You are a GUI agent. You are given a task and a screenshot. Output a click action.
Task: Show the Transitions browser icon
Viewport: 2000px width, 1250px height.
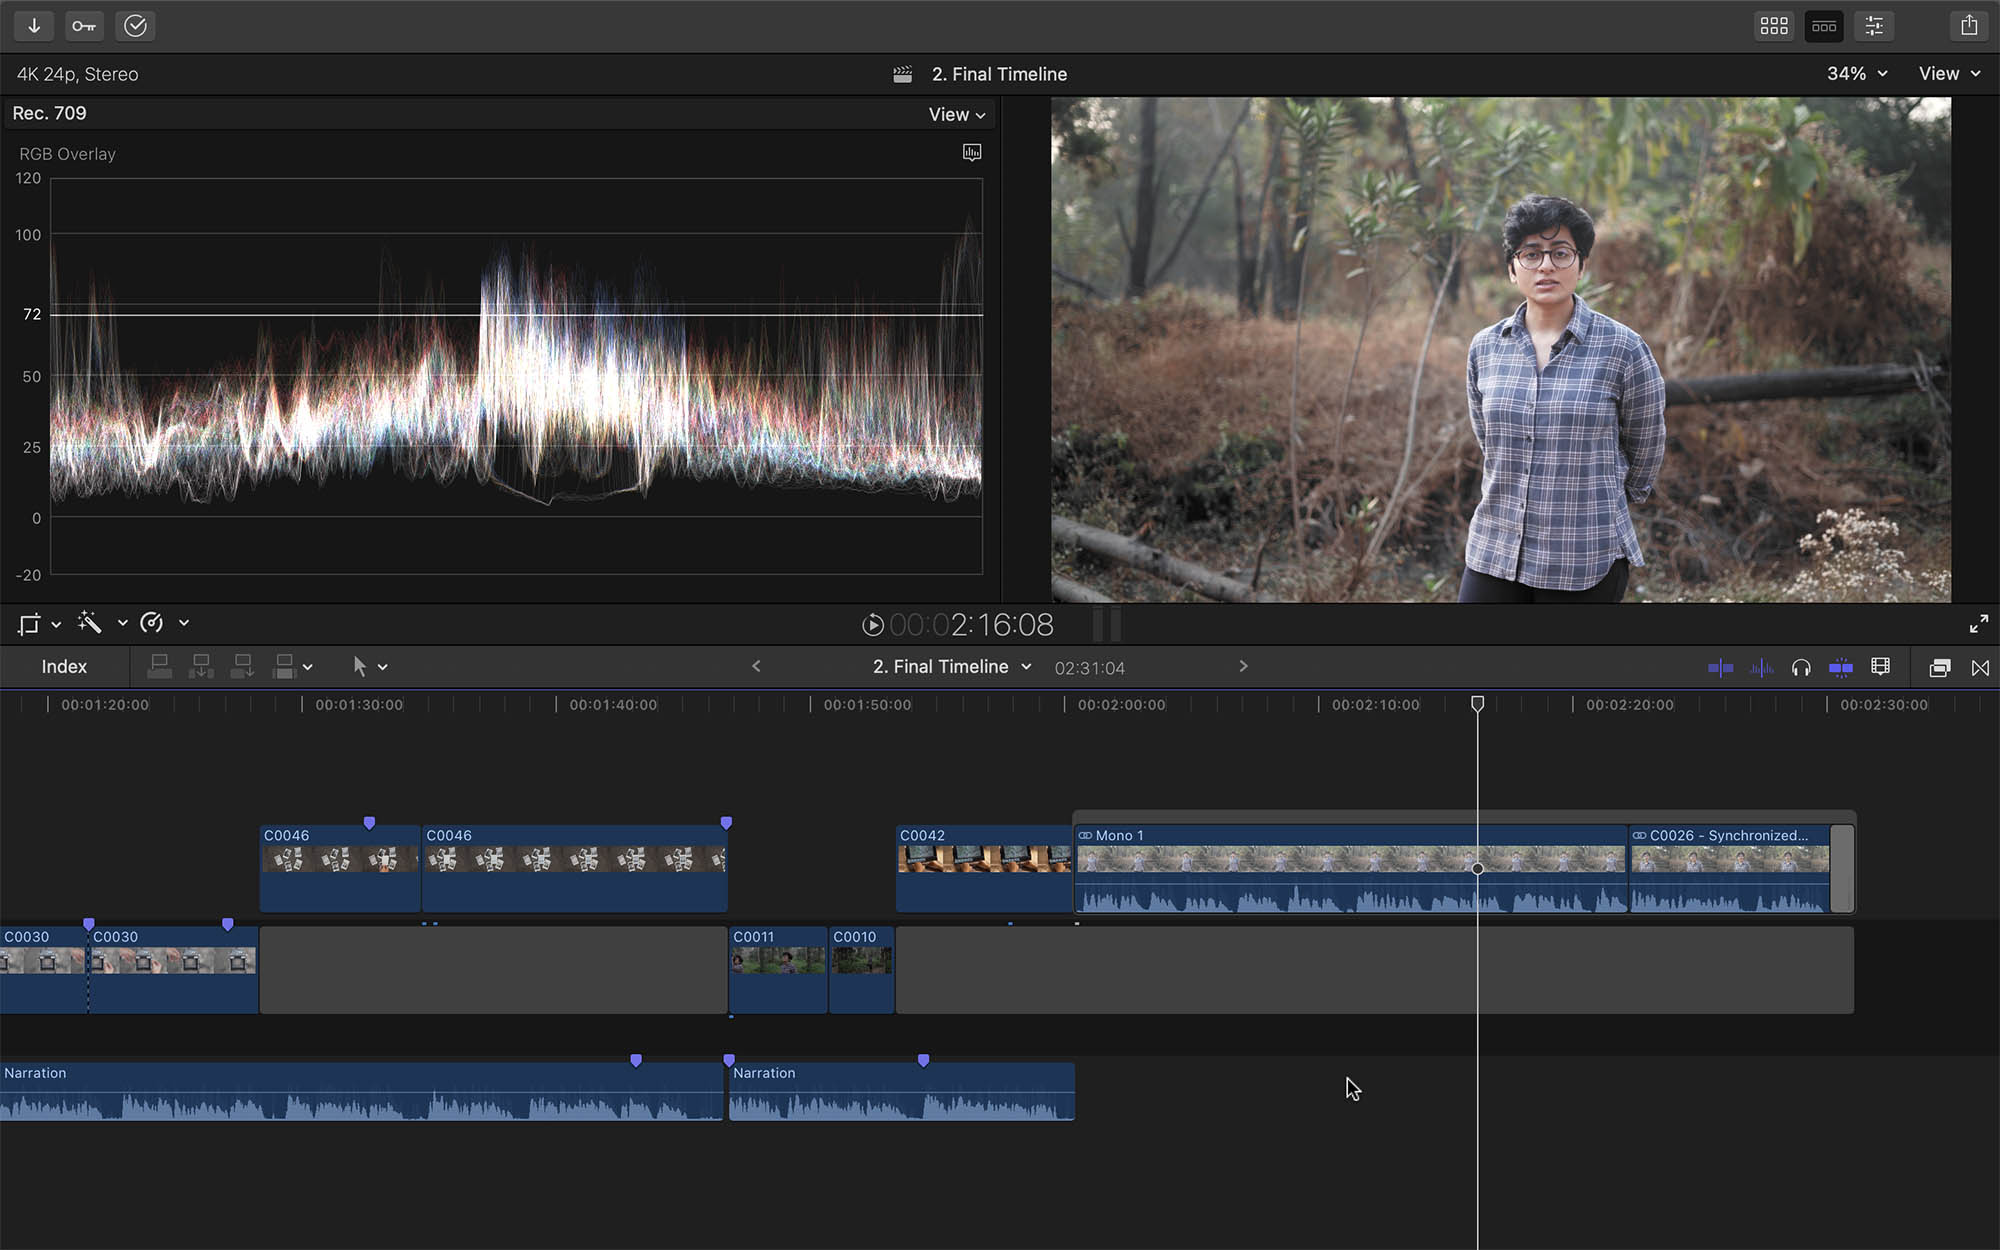tap(1980, 668)
